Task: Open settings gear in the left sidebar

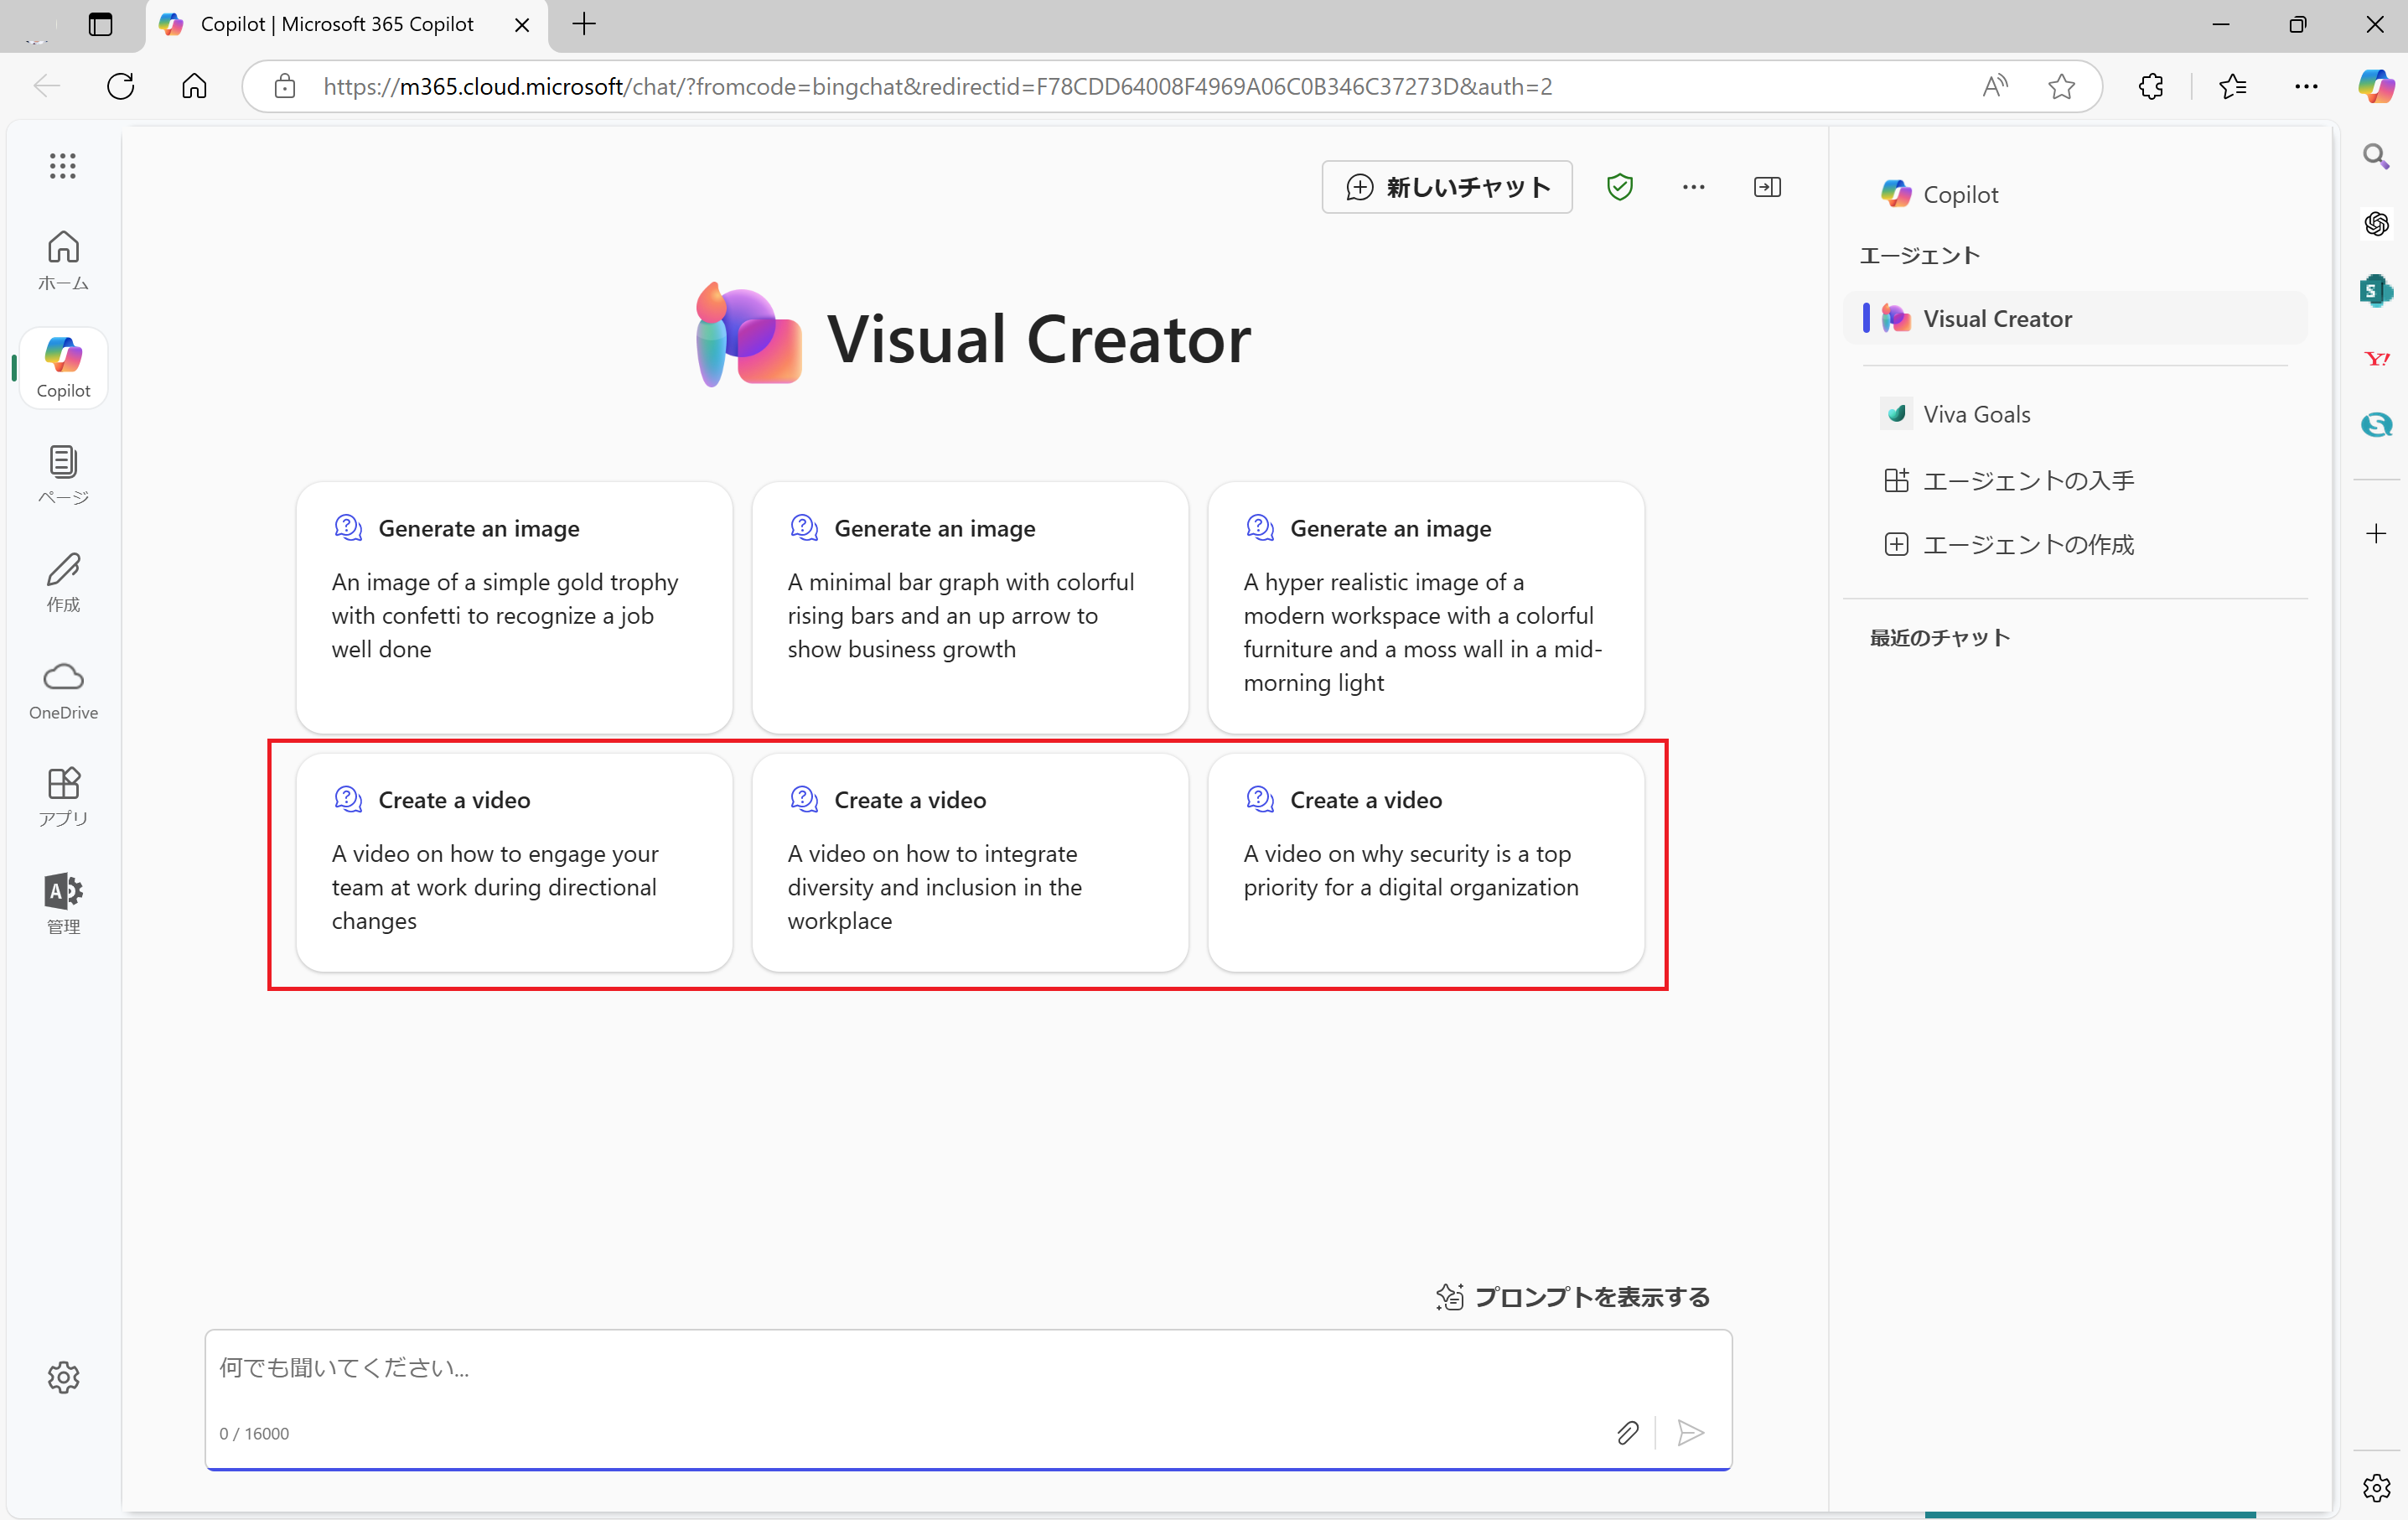Action: point(63,1378)
